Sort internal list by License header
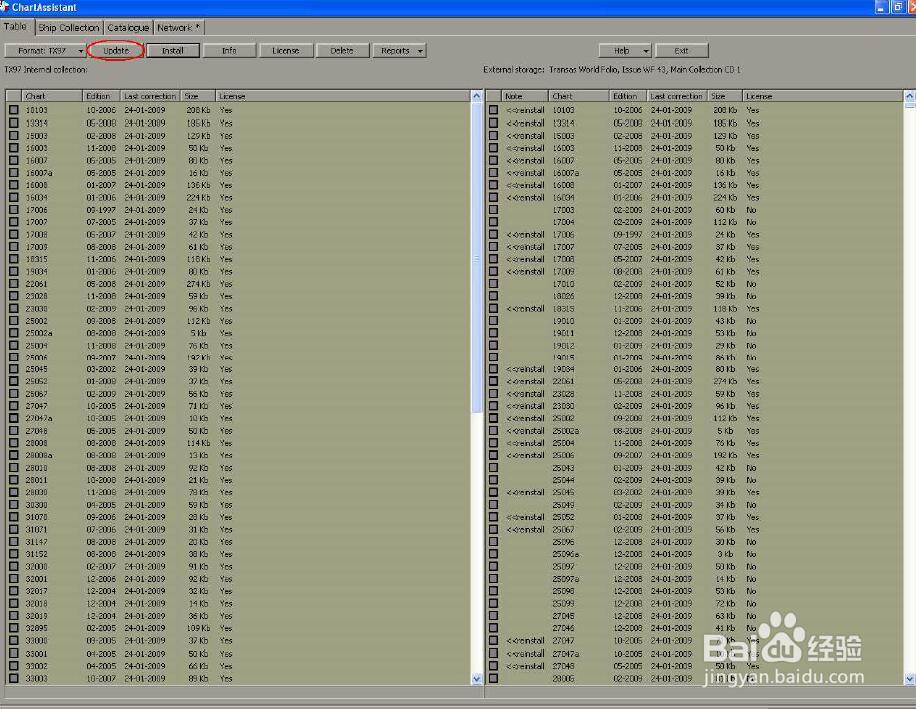The width and height of the screenshot is (916, 709). pos(342,96)
